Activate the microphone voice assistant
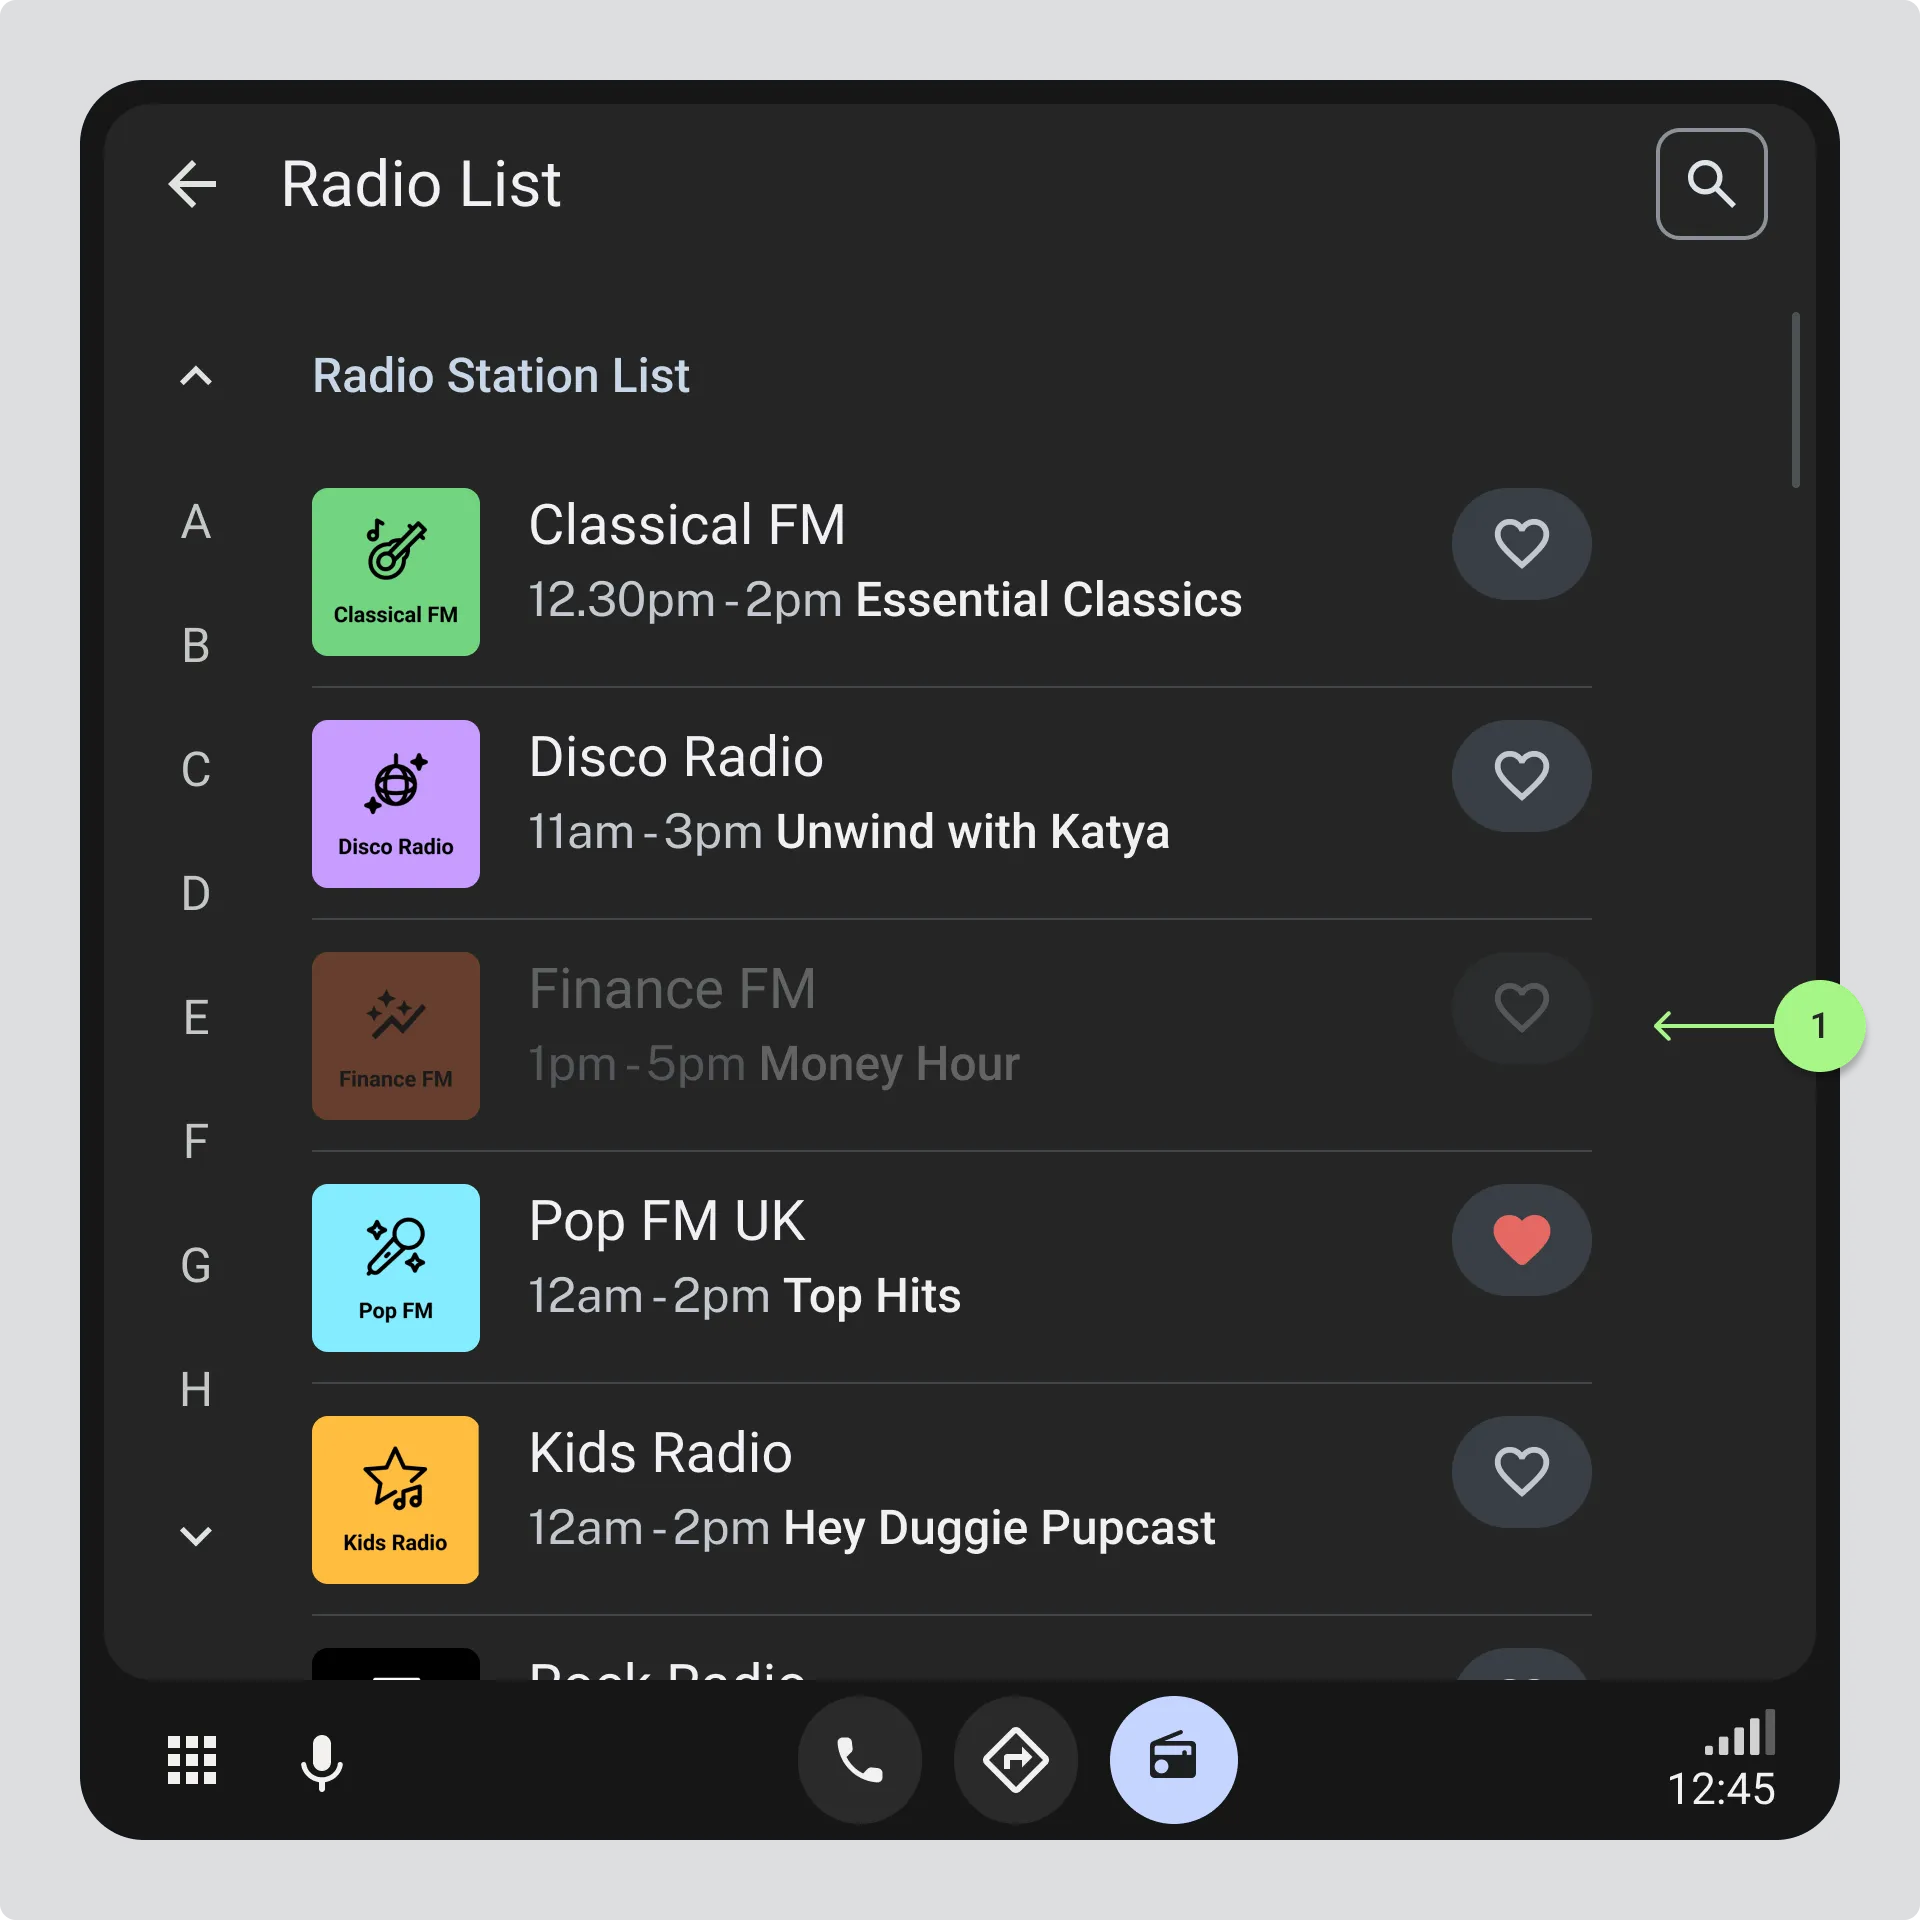Screen dimensions: 1920x1920 [x=321, y=1762]
